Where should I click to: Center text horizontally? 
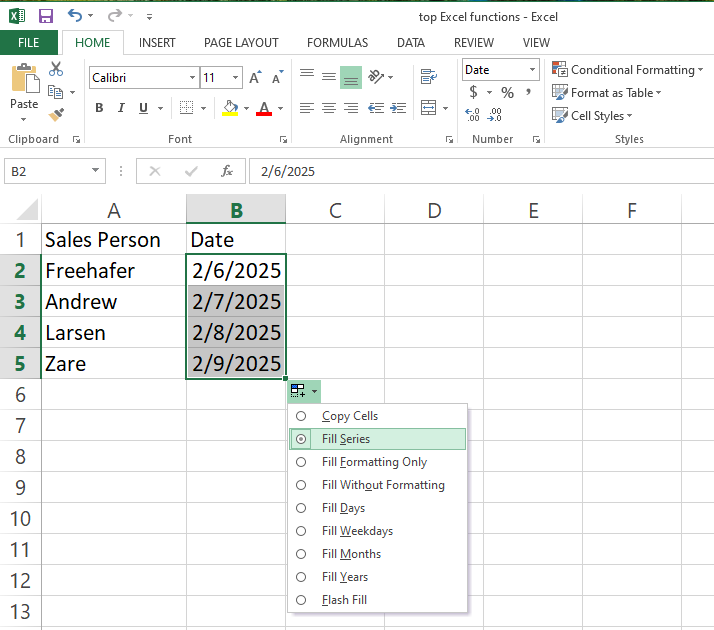pyautogui.click(x=329, y=108)
